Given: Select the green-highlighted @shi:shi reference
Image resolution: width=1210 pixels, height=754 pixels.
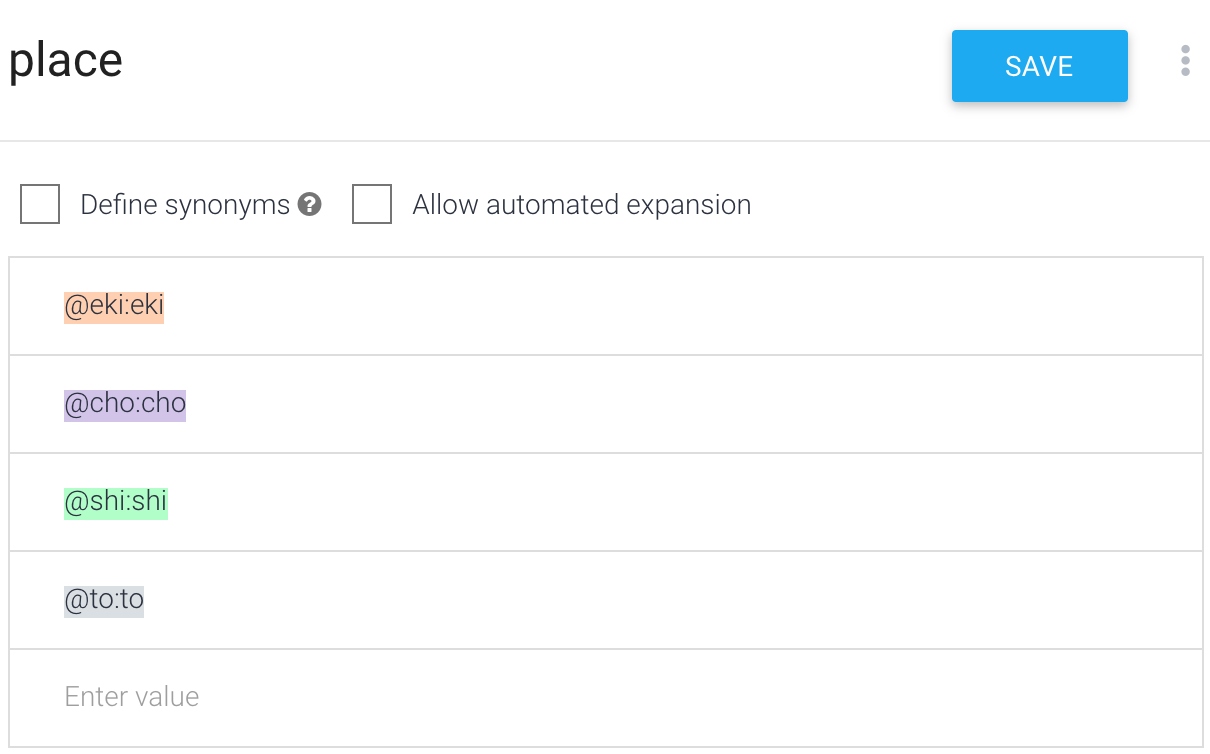Looking at the screenshot, I should (116, 502).
